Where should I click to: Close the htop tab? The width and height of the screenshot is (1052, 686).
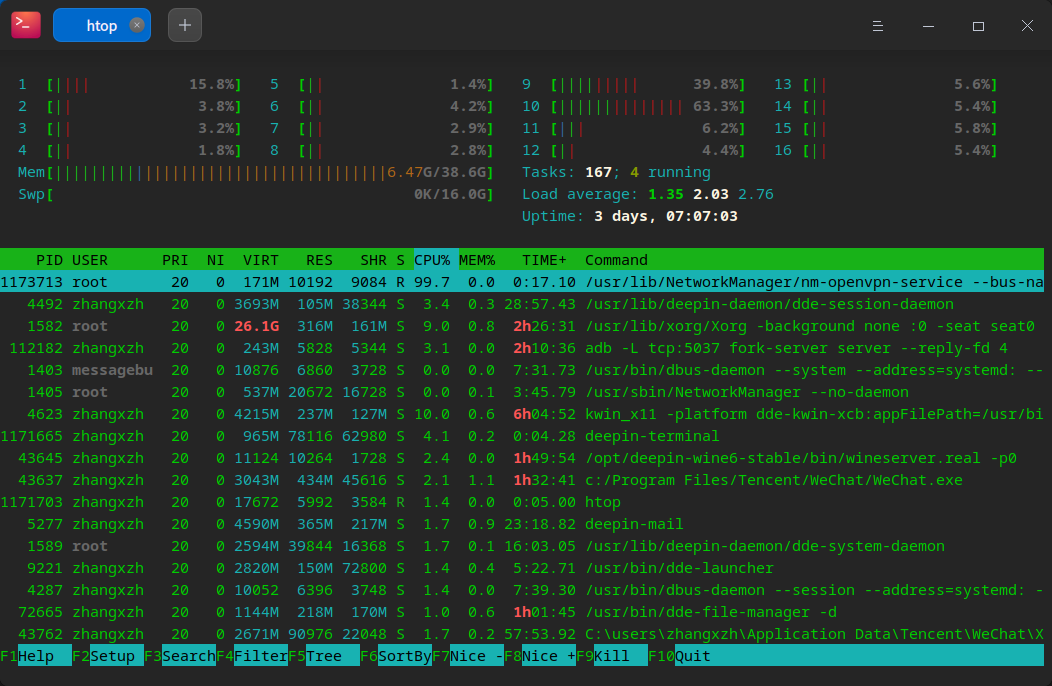tap(137, 25)
